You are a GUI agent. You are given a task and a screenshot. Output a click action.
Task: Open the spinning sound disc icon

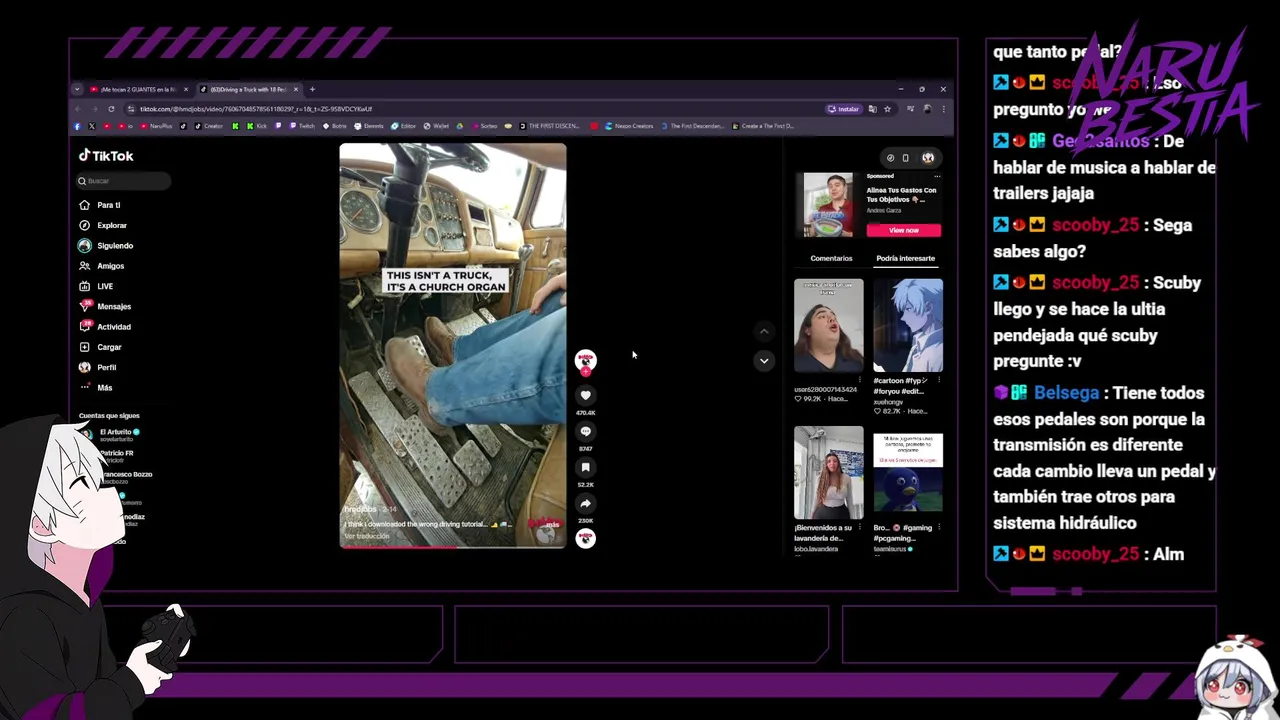pyautogui.click(x=586, y=538)
